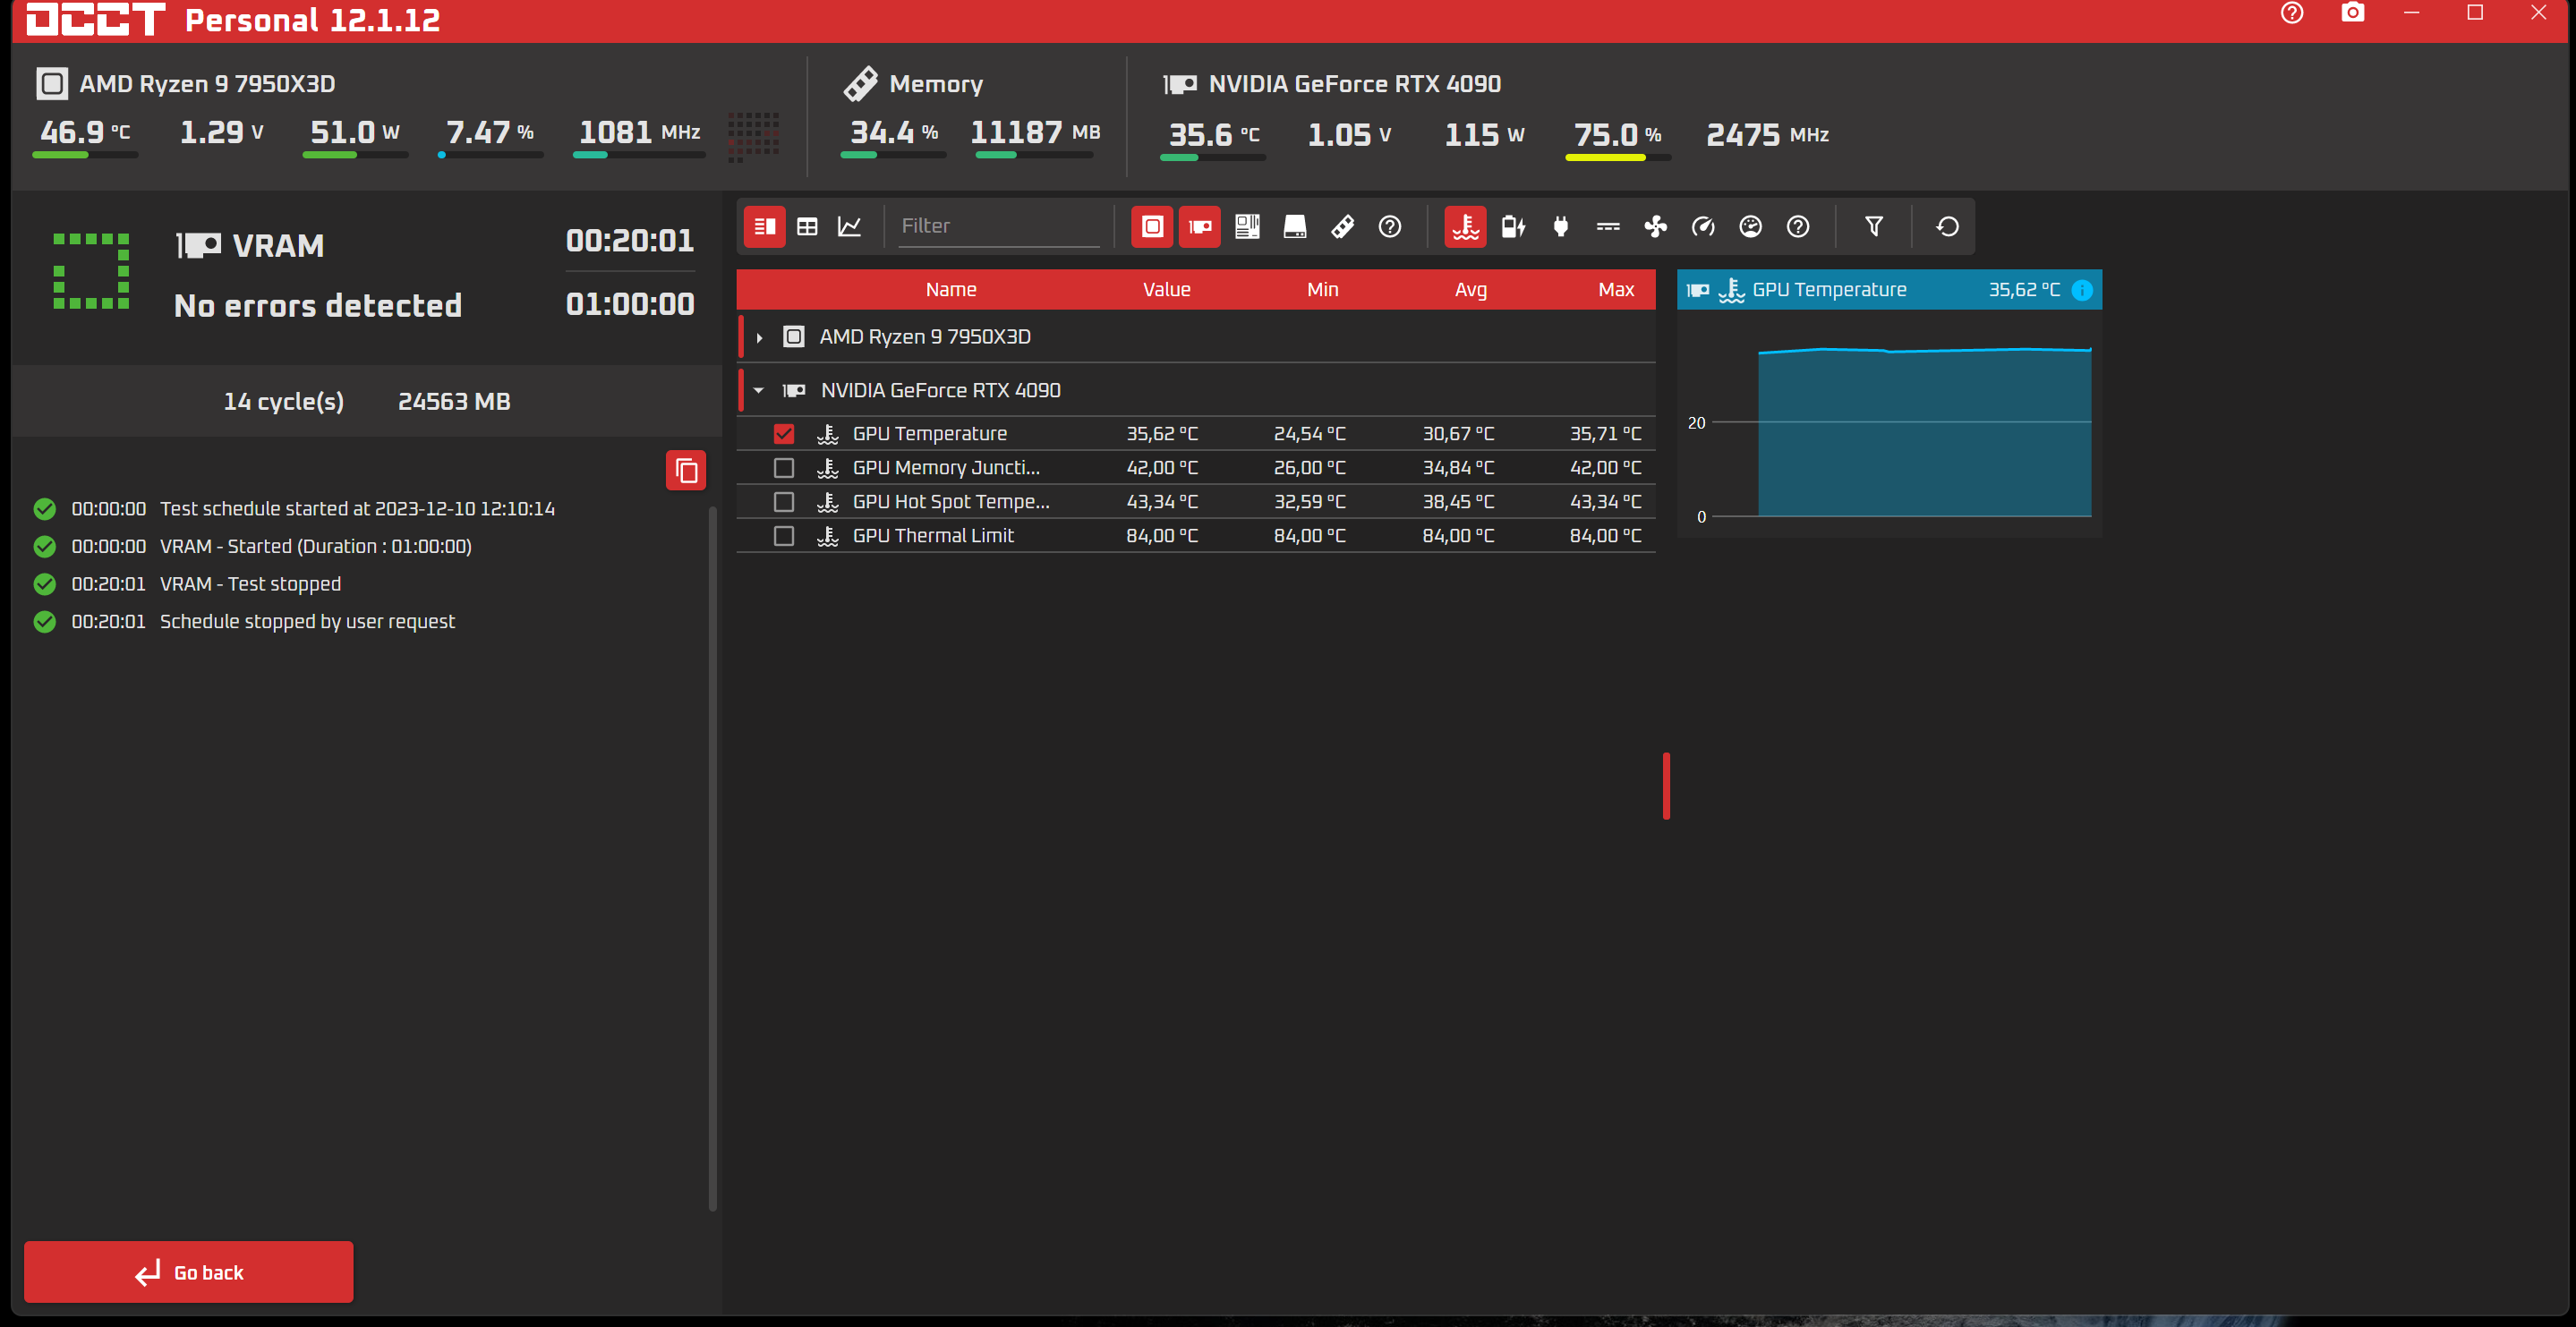Click the storage drive filter icon
This screenshot has height=1327, width=2576.
1294,227
